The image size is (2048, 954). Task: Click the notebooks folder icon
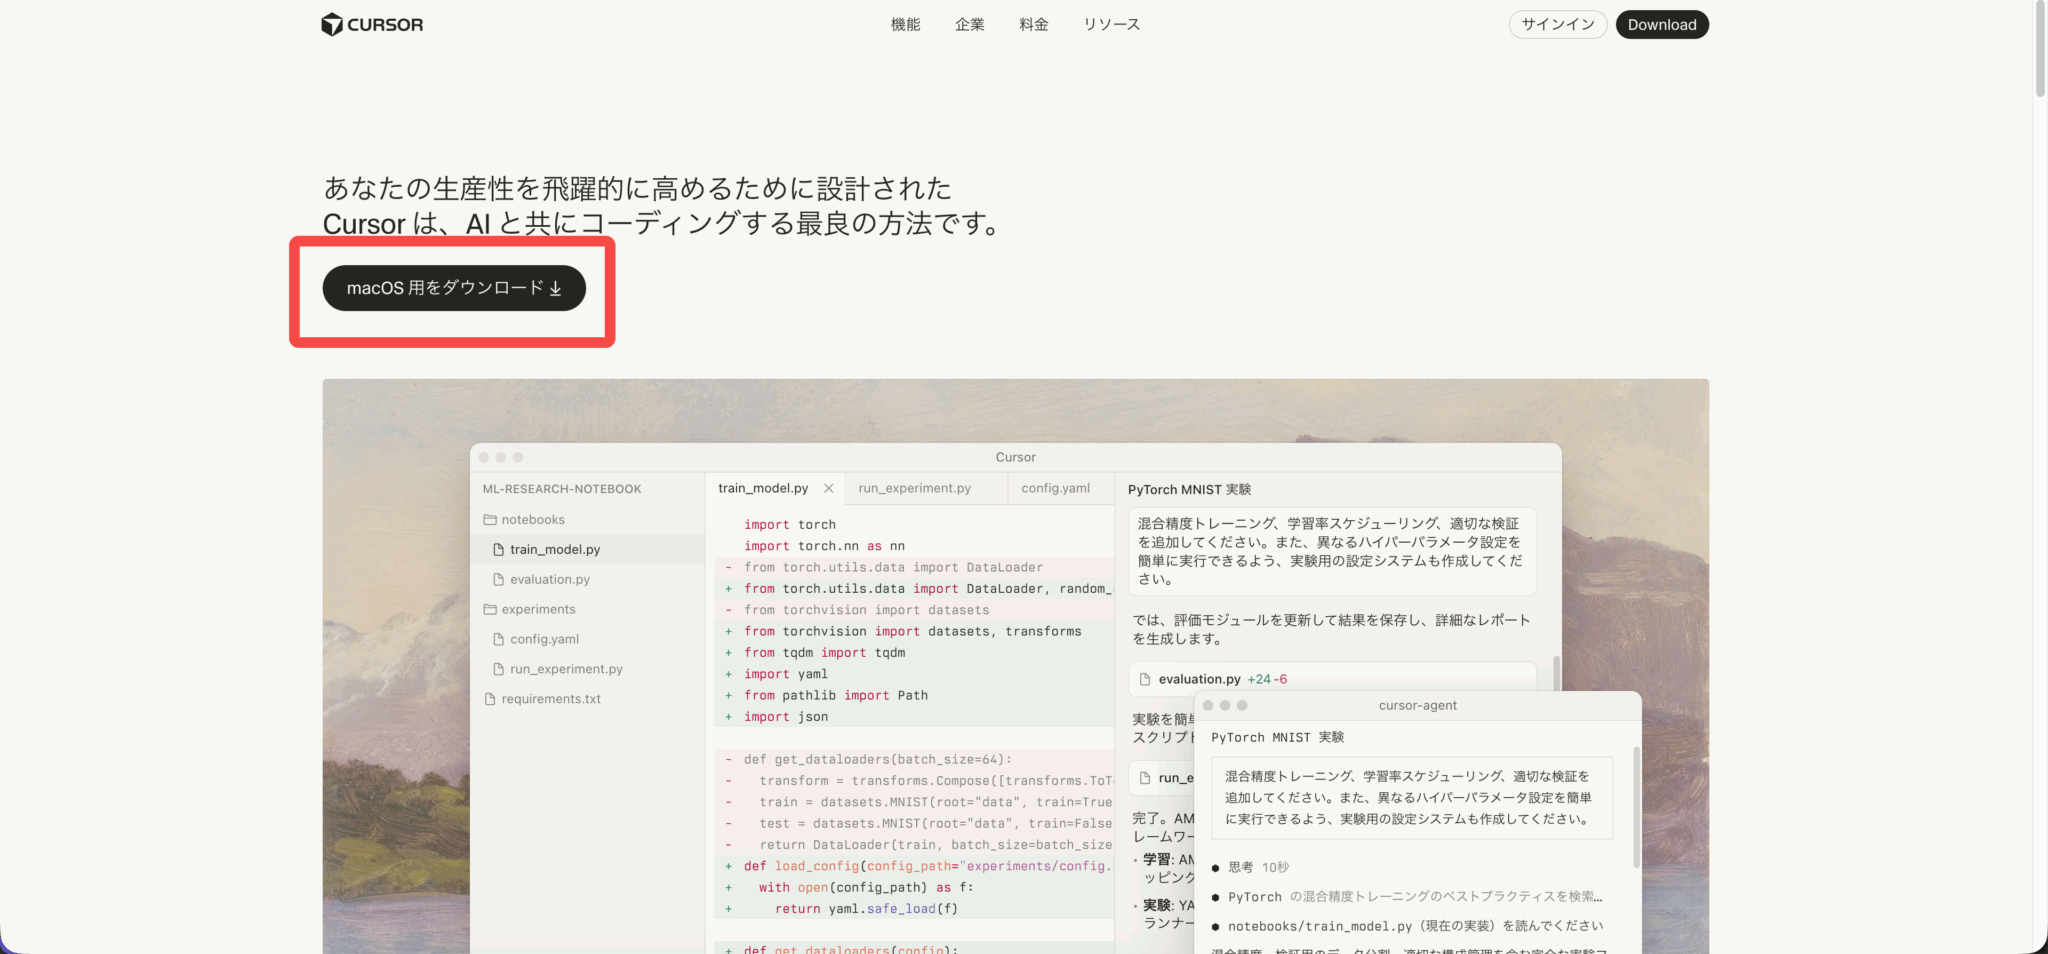490,519
